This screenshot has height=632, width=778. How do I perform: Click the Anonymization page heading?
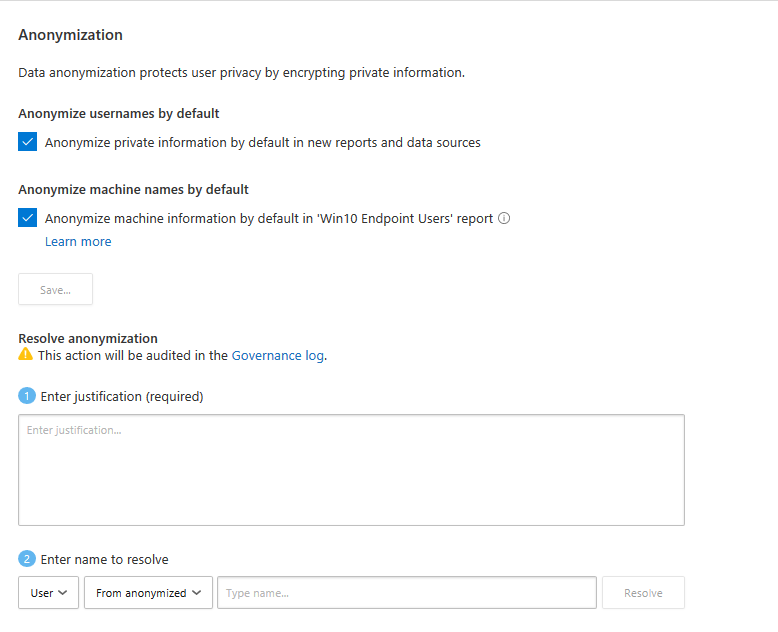70,35
